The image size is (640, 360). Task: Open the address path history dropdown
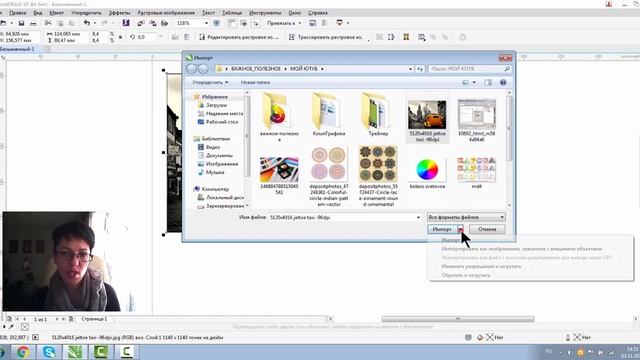[x=410, y=69]
